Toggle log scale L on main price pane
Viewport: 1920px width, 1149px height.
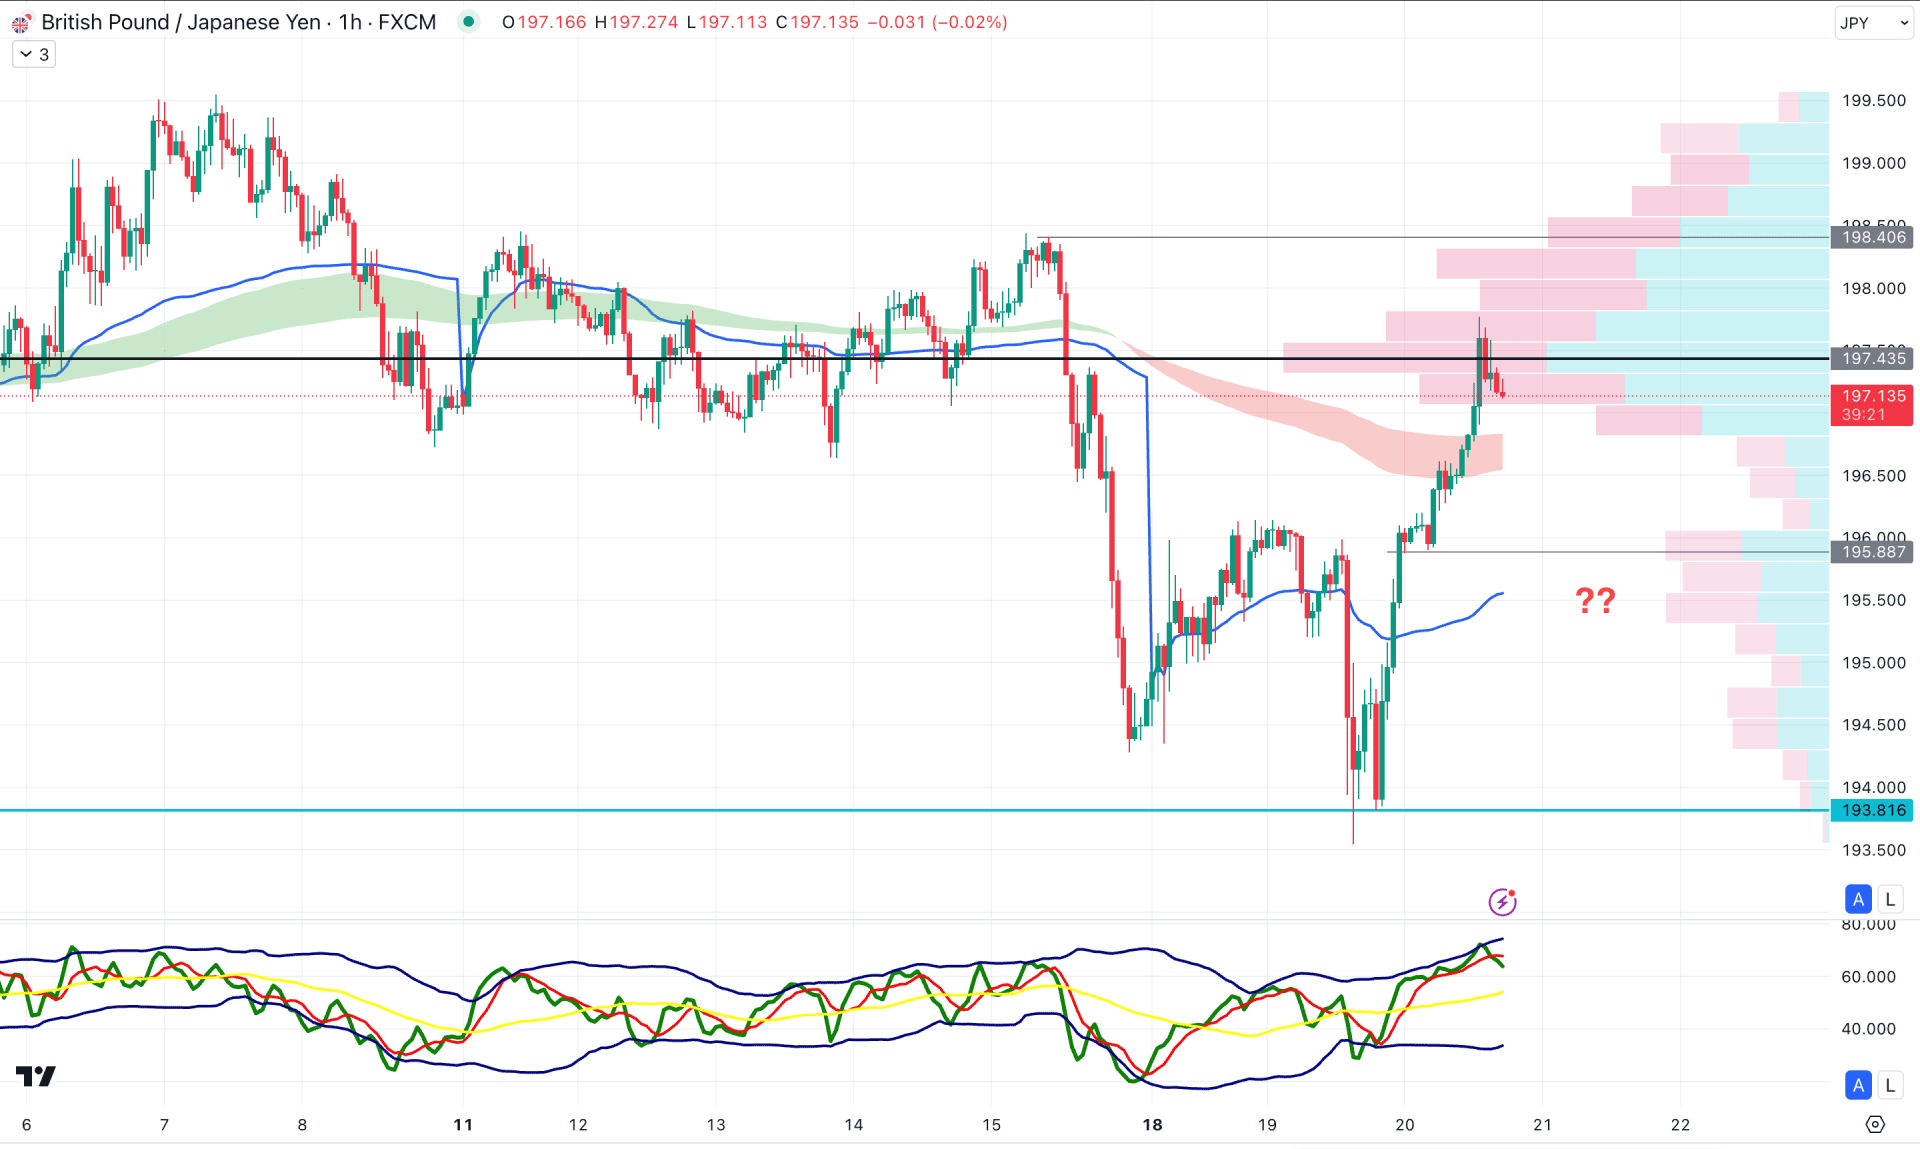(x=1889, y=898)
